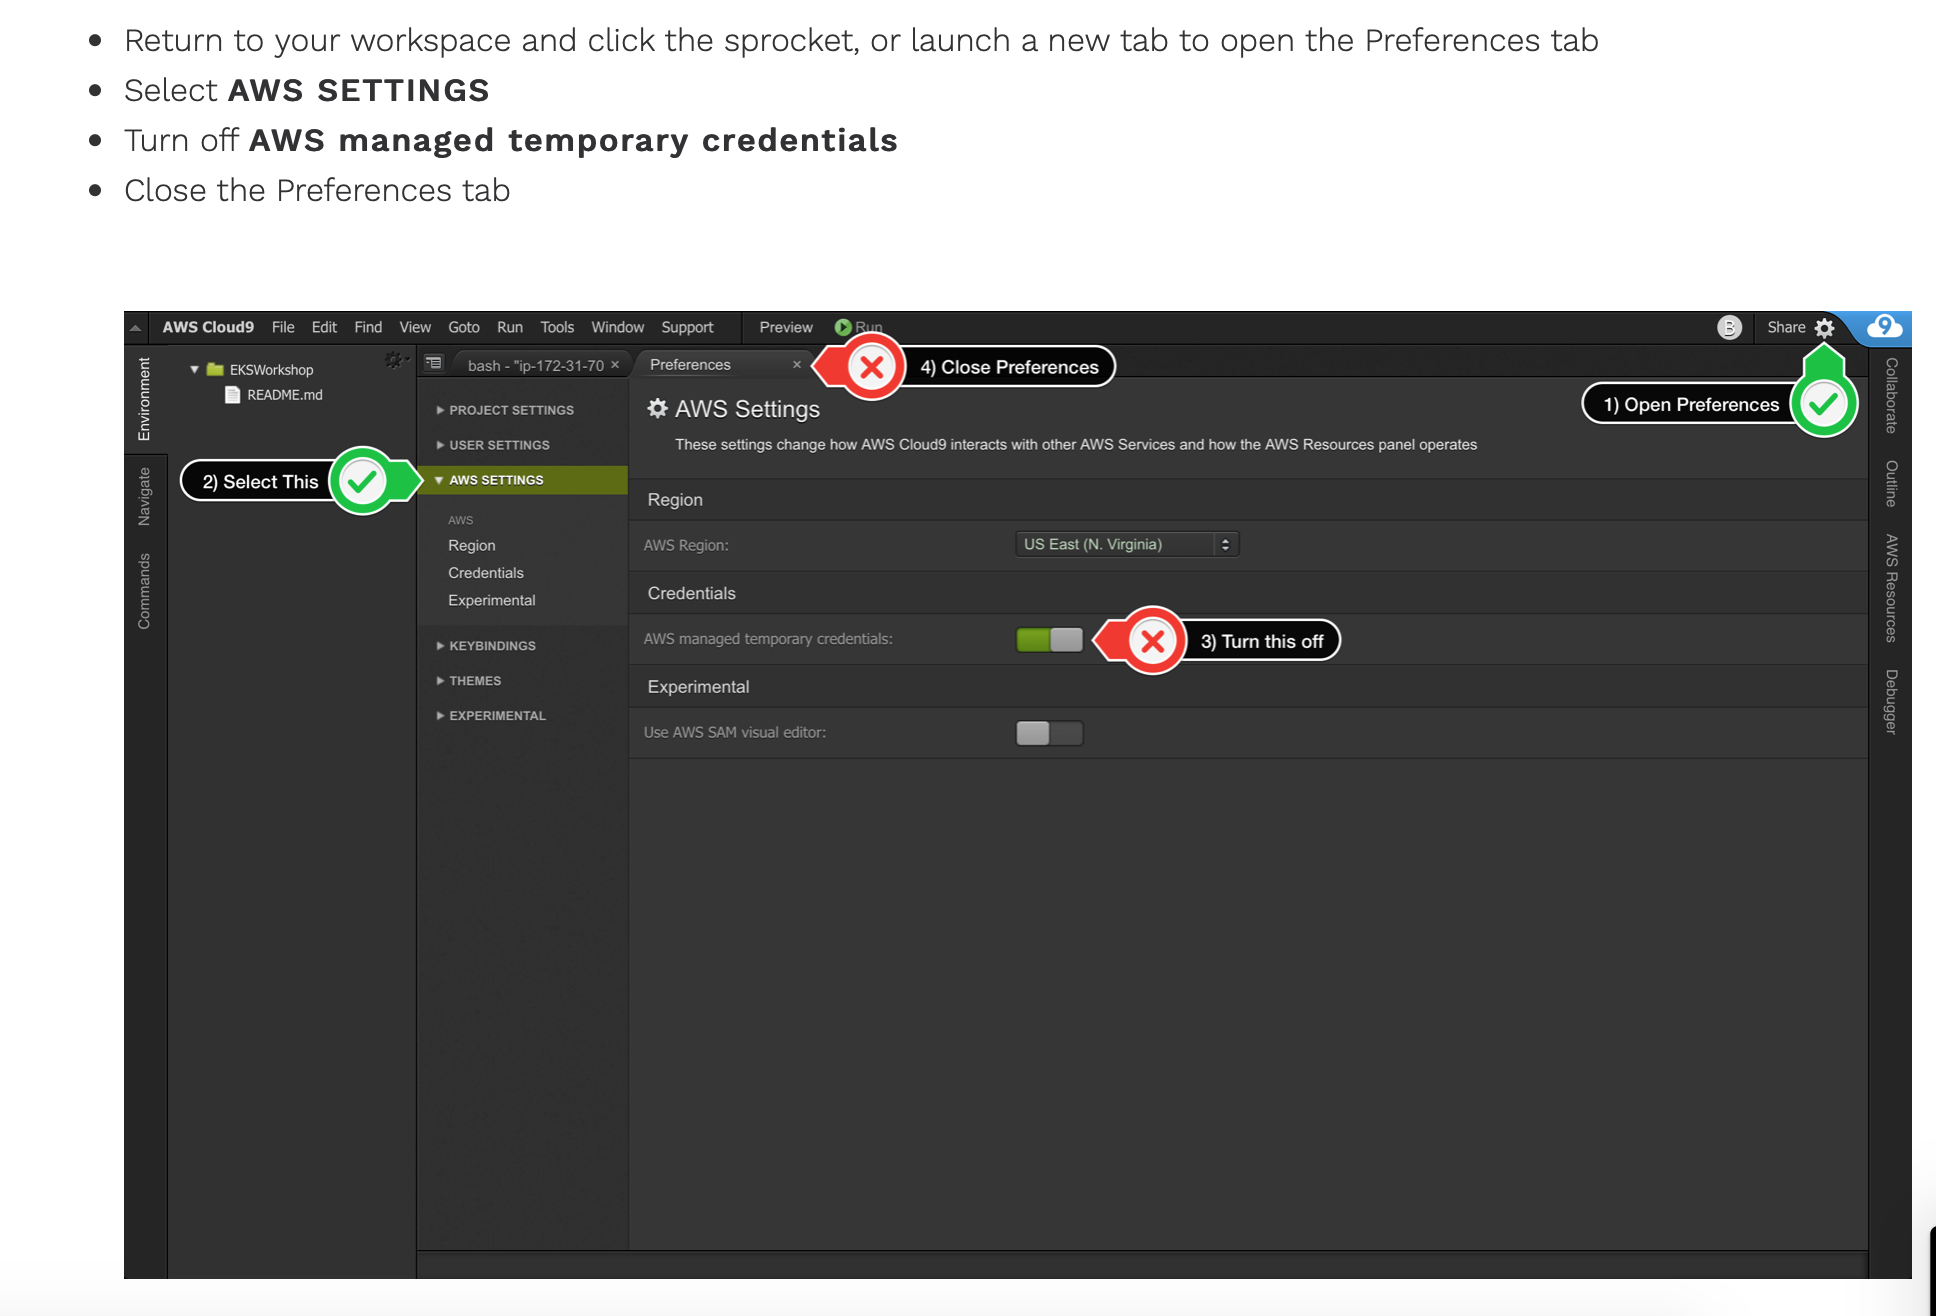Turn off AWS managed temporary credentials toggle
This screenshot has height=1316, width=1936.
coord(1049,640)
